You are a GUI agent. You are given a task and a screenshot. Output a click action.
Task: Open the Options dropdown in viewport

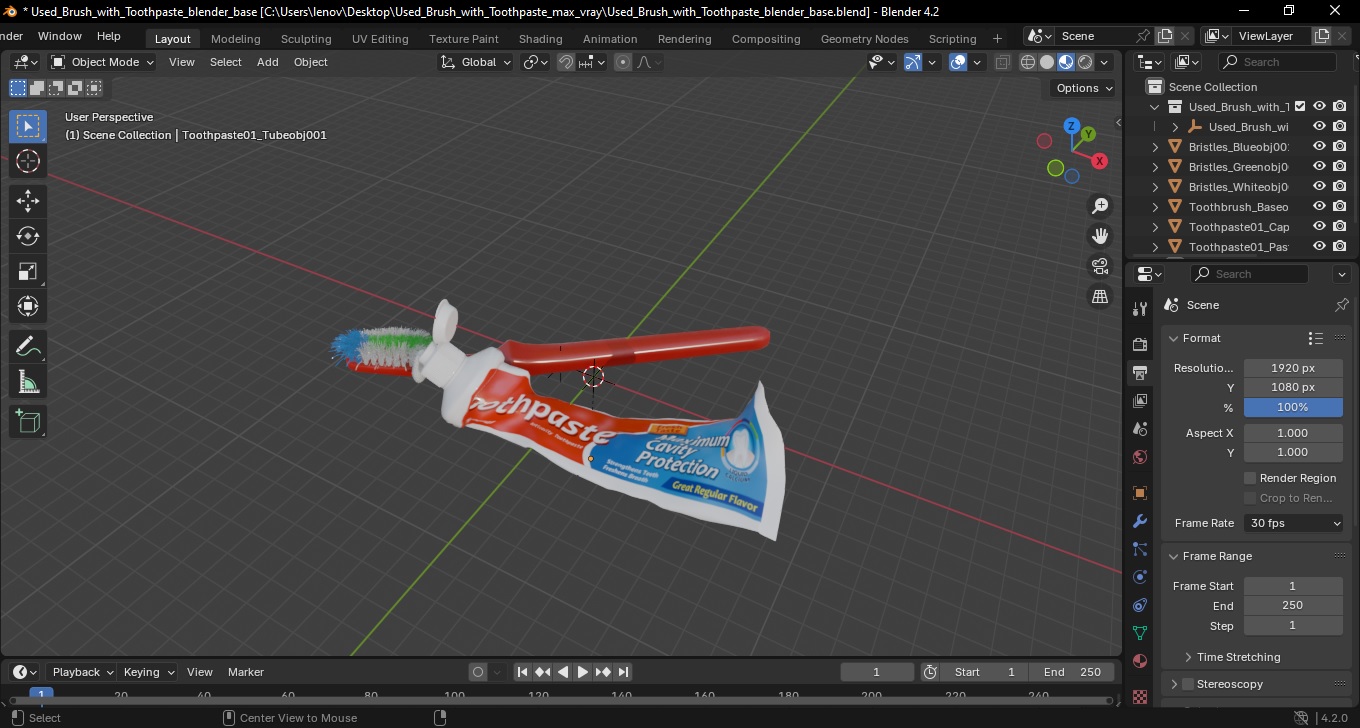coord(1085,88)
